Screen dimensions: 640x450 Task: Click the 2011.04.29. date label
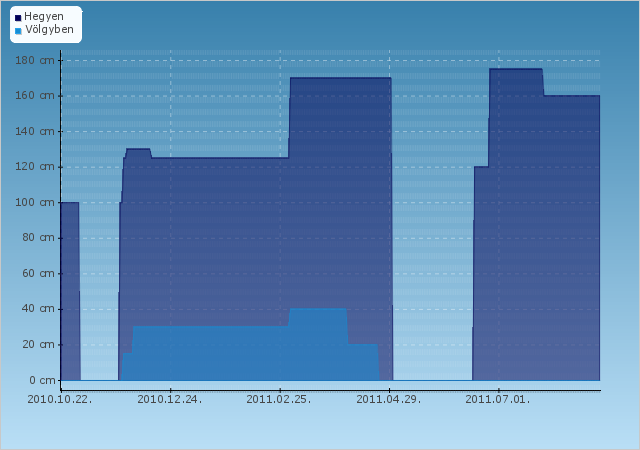click(x=389, y=399)
